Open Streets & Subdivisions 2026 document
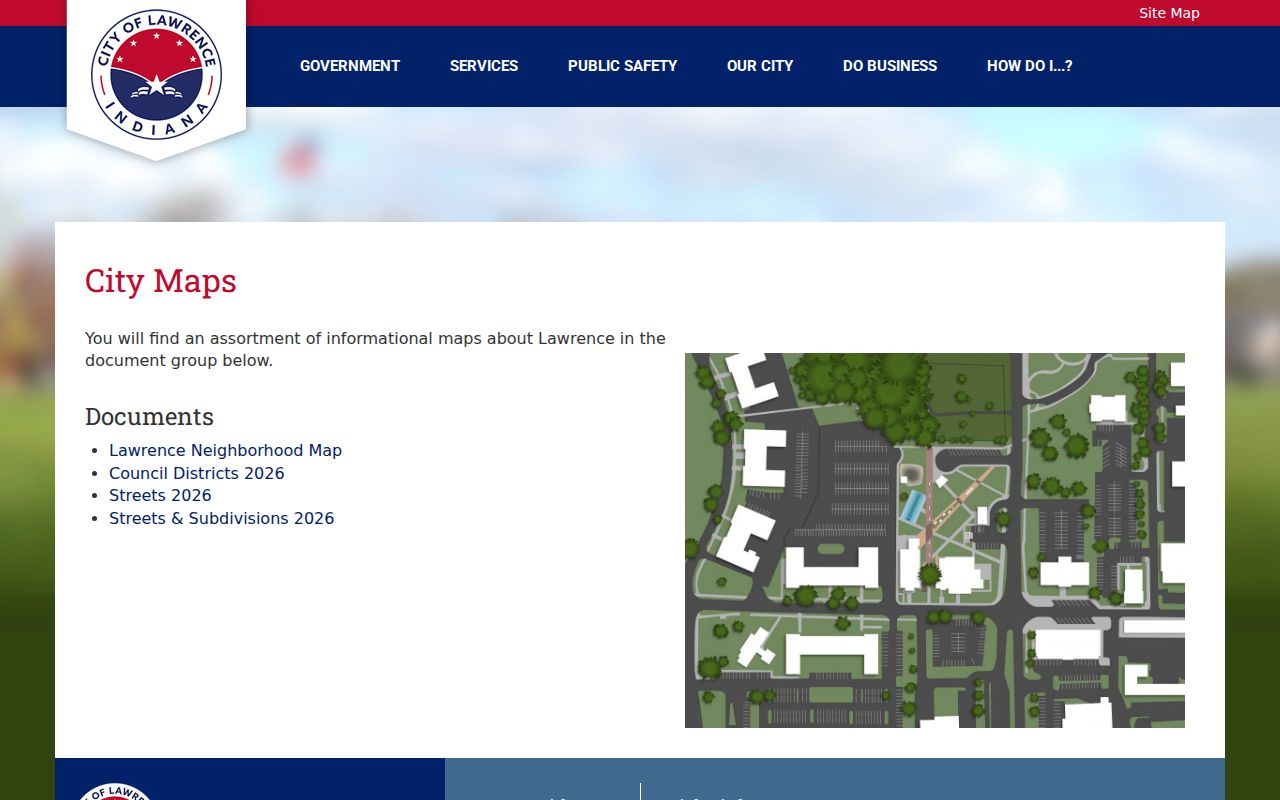 click(x=221, y=518)
